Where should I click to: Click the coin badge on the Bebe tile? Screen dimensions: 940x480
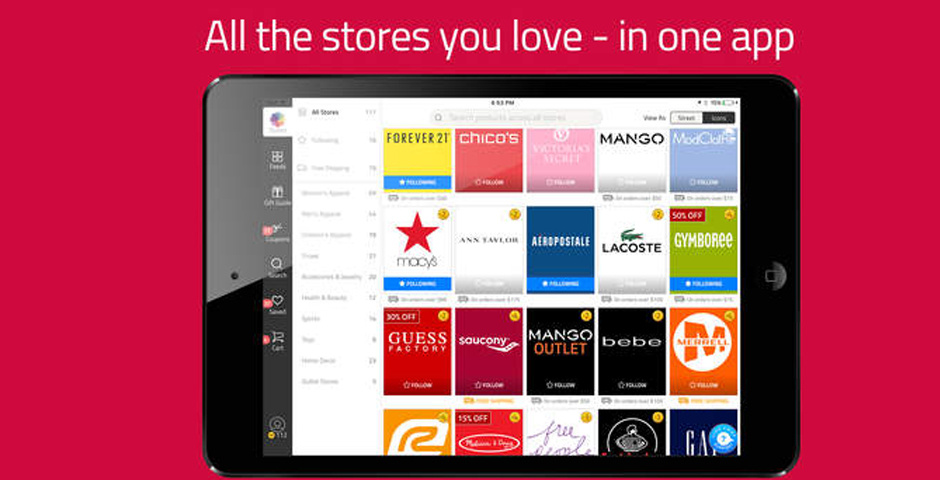tap(658, 316)
